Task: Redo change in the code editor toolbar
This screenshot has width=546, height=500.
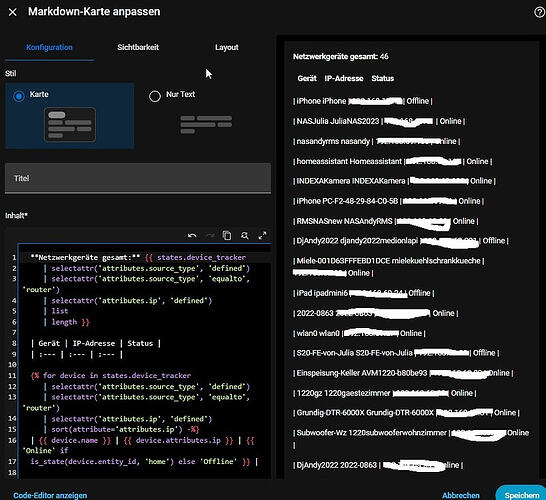Action: coord(210,236)
